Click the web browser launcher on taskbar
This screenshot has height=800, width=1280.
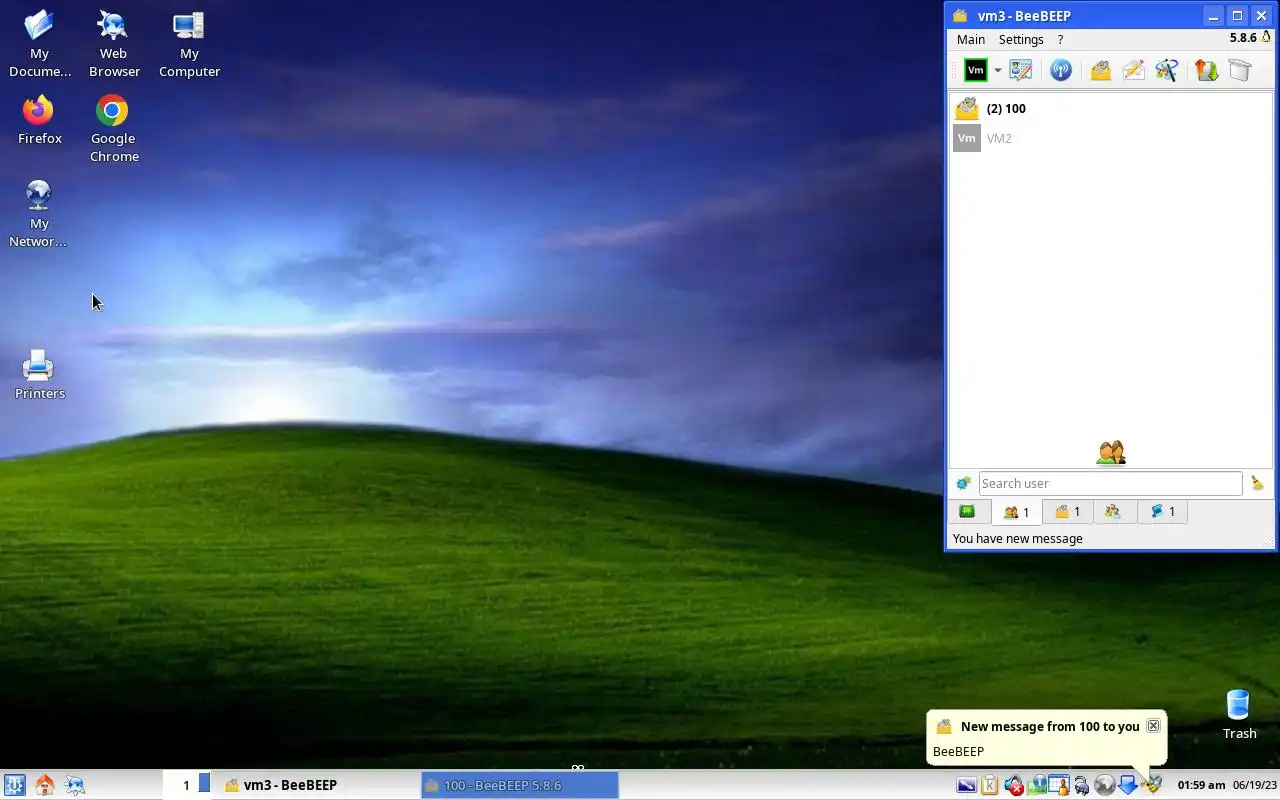tap(75, 785)
